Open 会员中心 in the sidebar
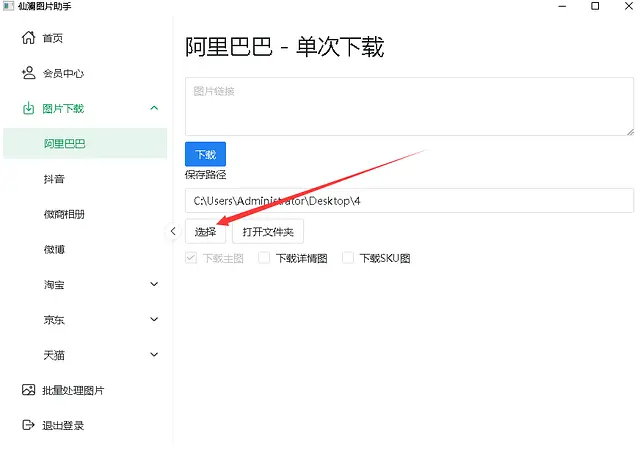640x474 pixels. click(63, 73)
